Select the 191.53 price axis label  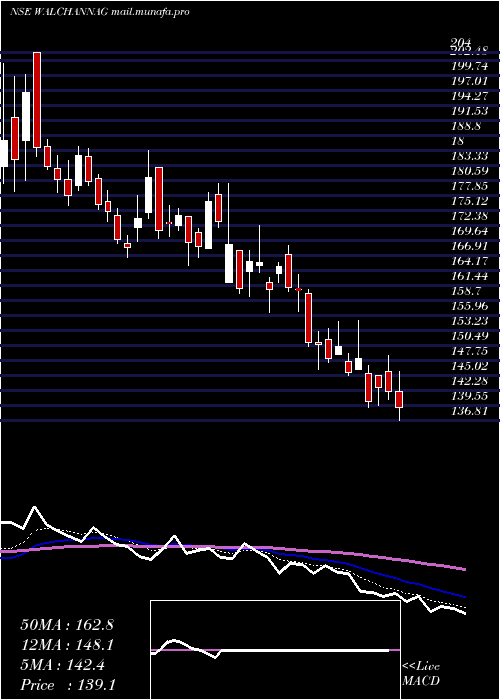[469, 111]
